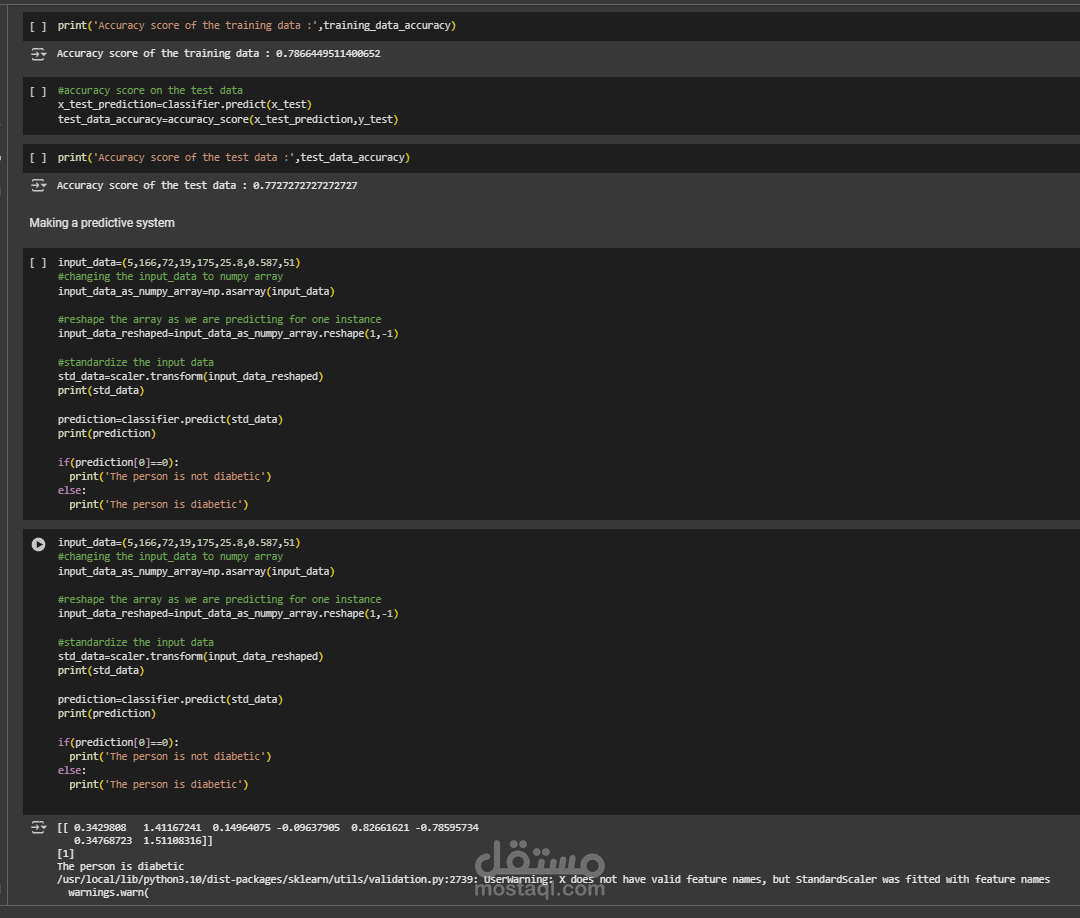Viewport: 1080px width, 918px height.
Task: Click print statement for training data accuracy
Action: click(257, 25)
